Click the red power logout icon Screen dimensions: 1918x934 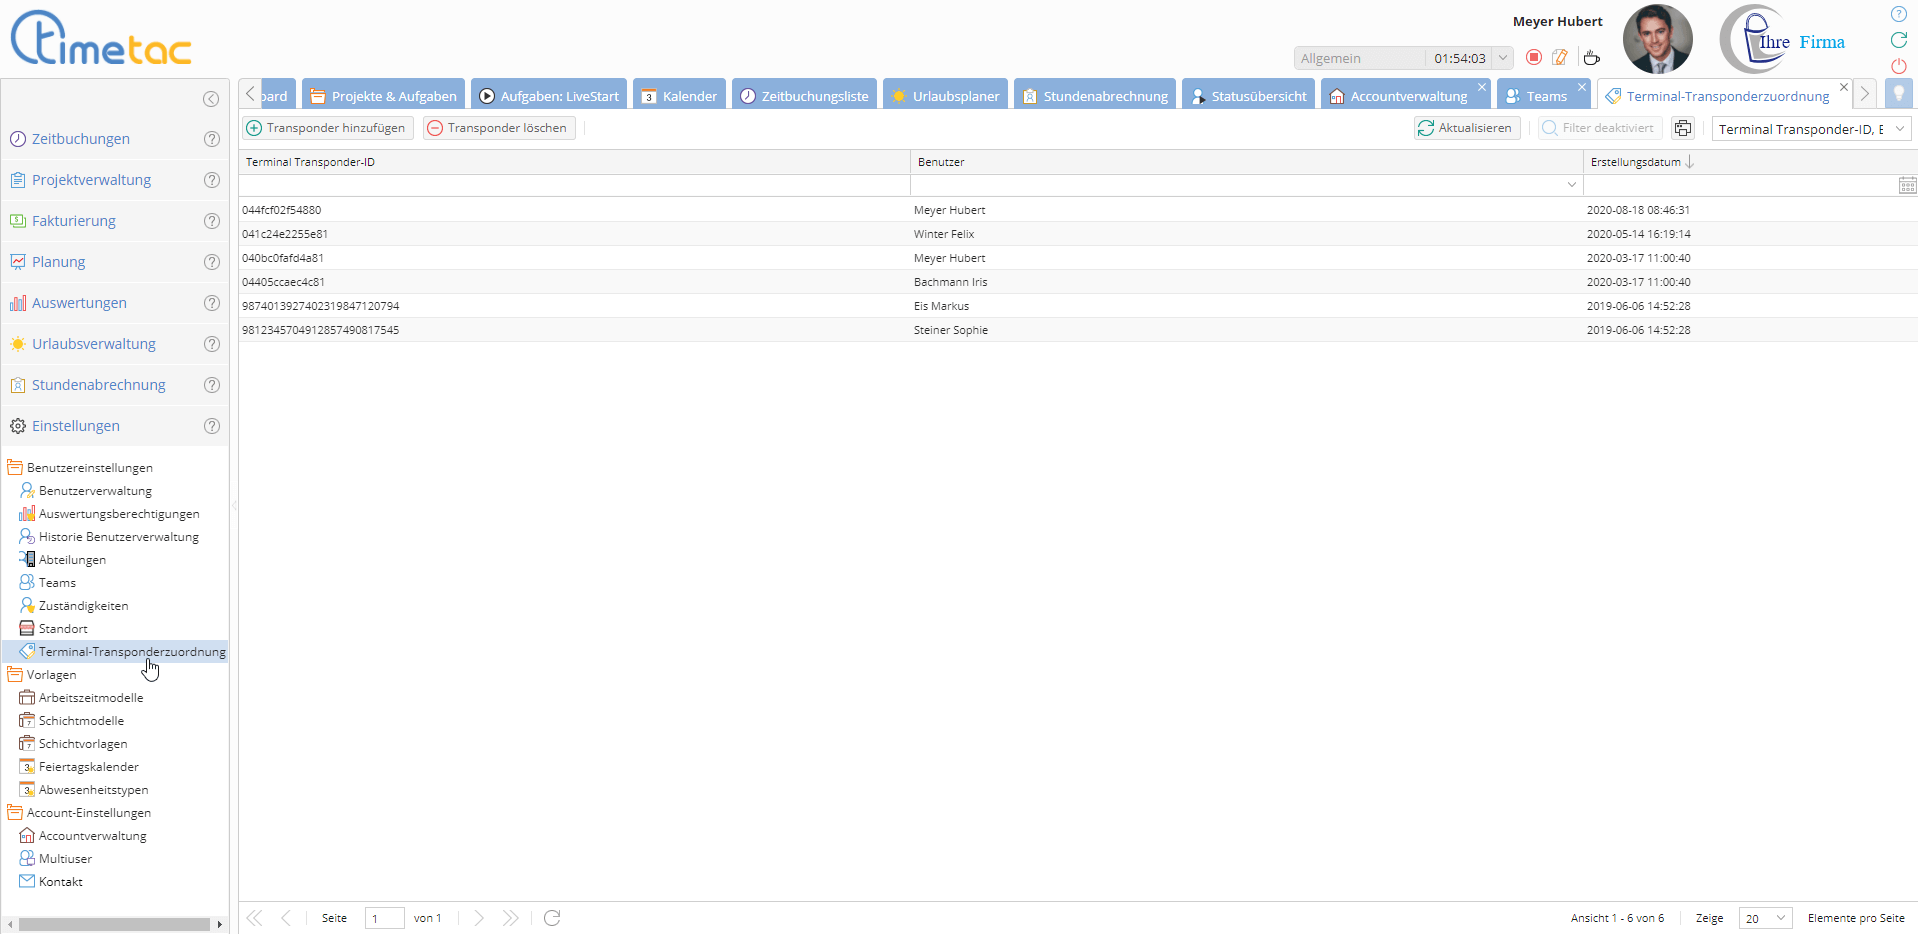tap(1898, 66)
